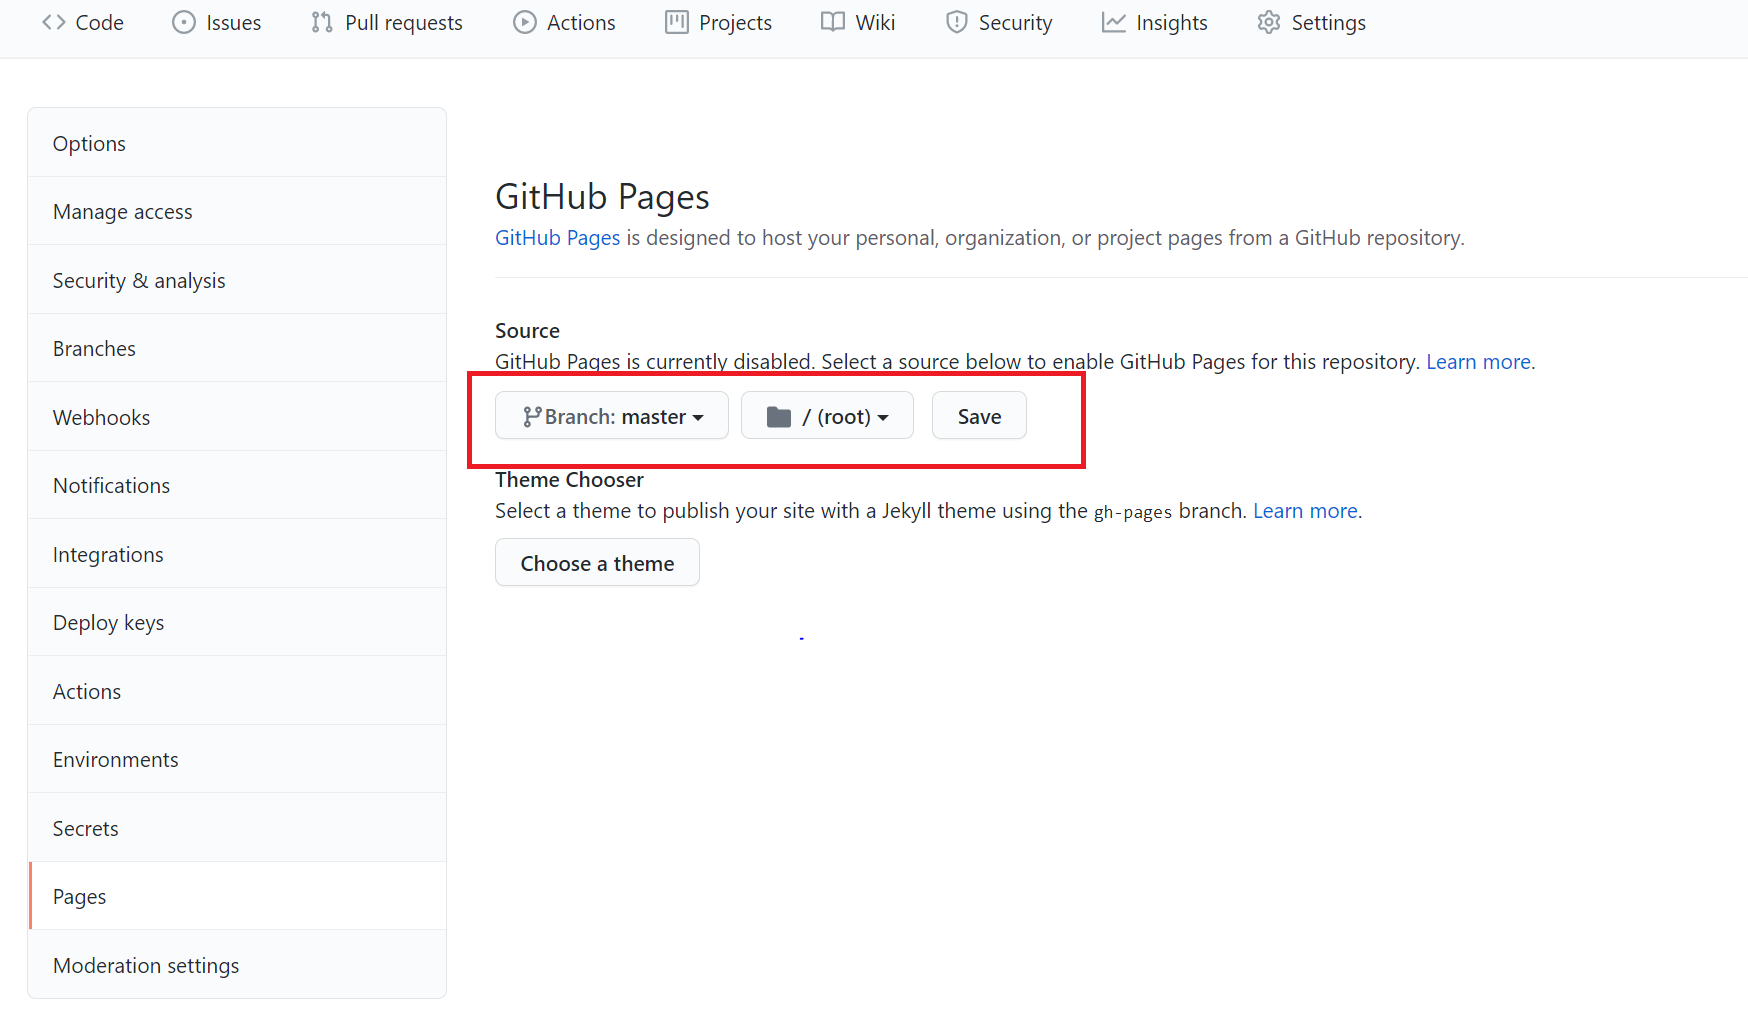Open Manage access in sidebar

(237, 211)
